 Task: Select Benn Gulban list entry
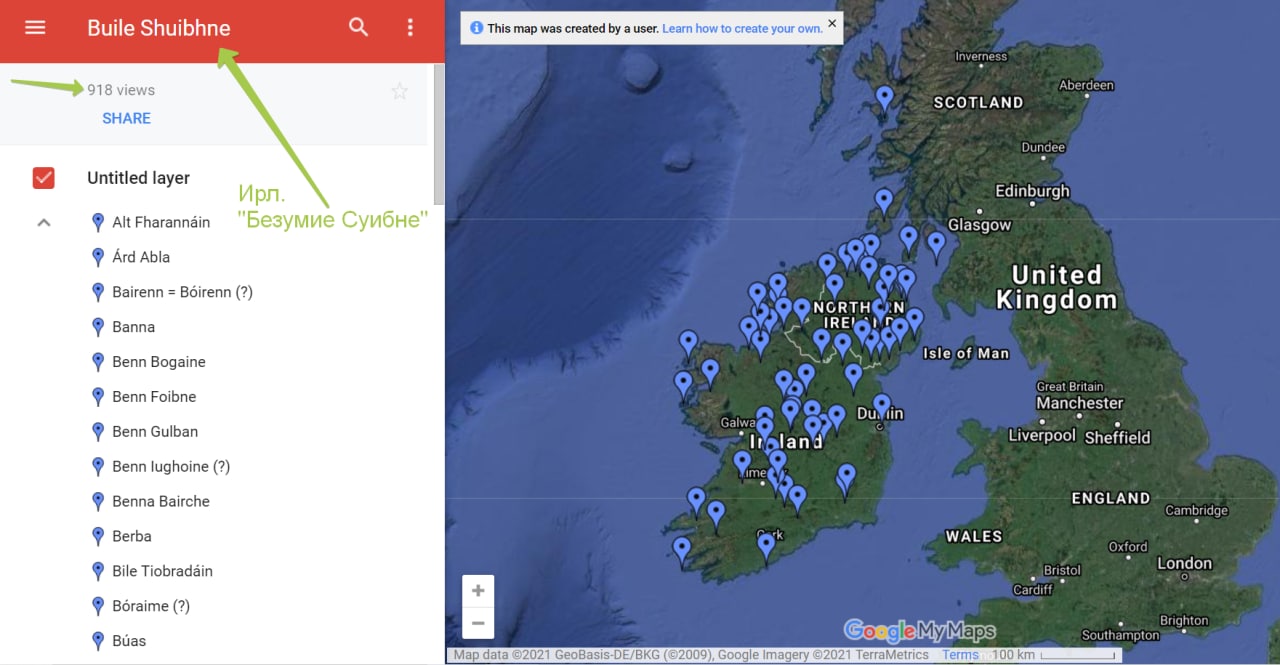coord(155,432)
